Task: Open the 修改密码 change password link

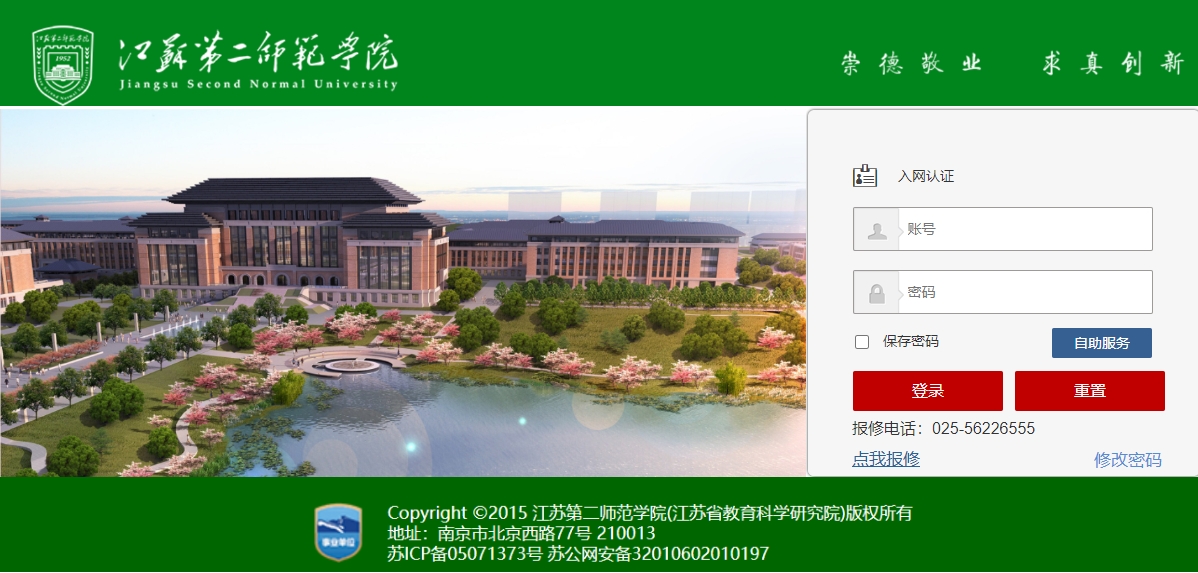Action: [x=1128, y=460]
